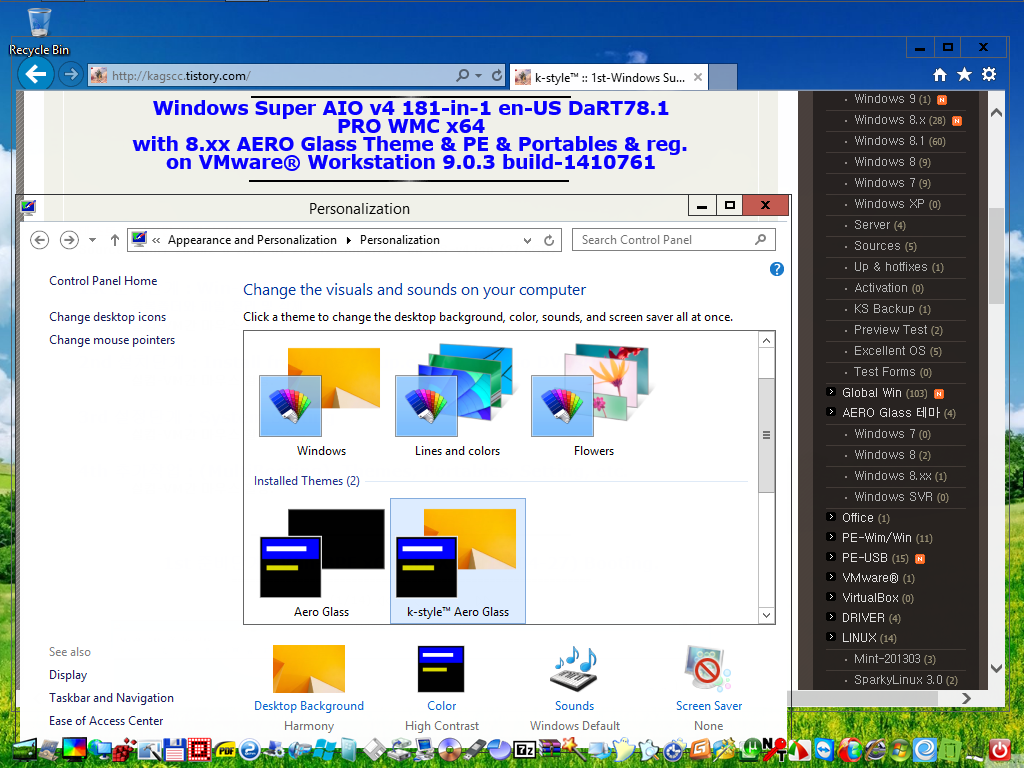Launch the ghost with magnifier dock icon
Viewport: 1024px width, 768px height.
[x=650, y=750]
